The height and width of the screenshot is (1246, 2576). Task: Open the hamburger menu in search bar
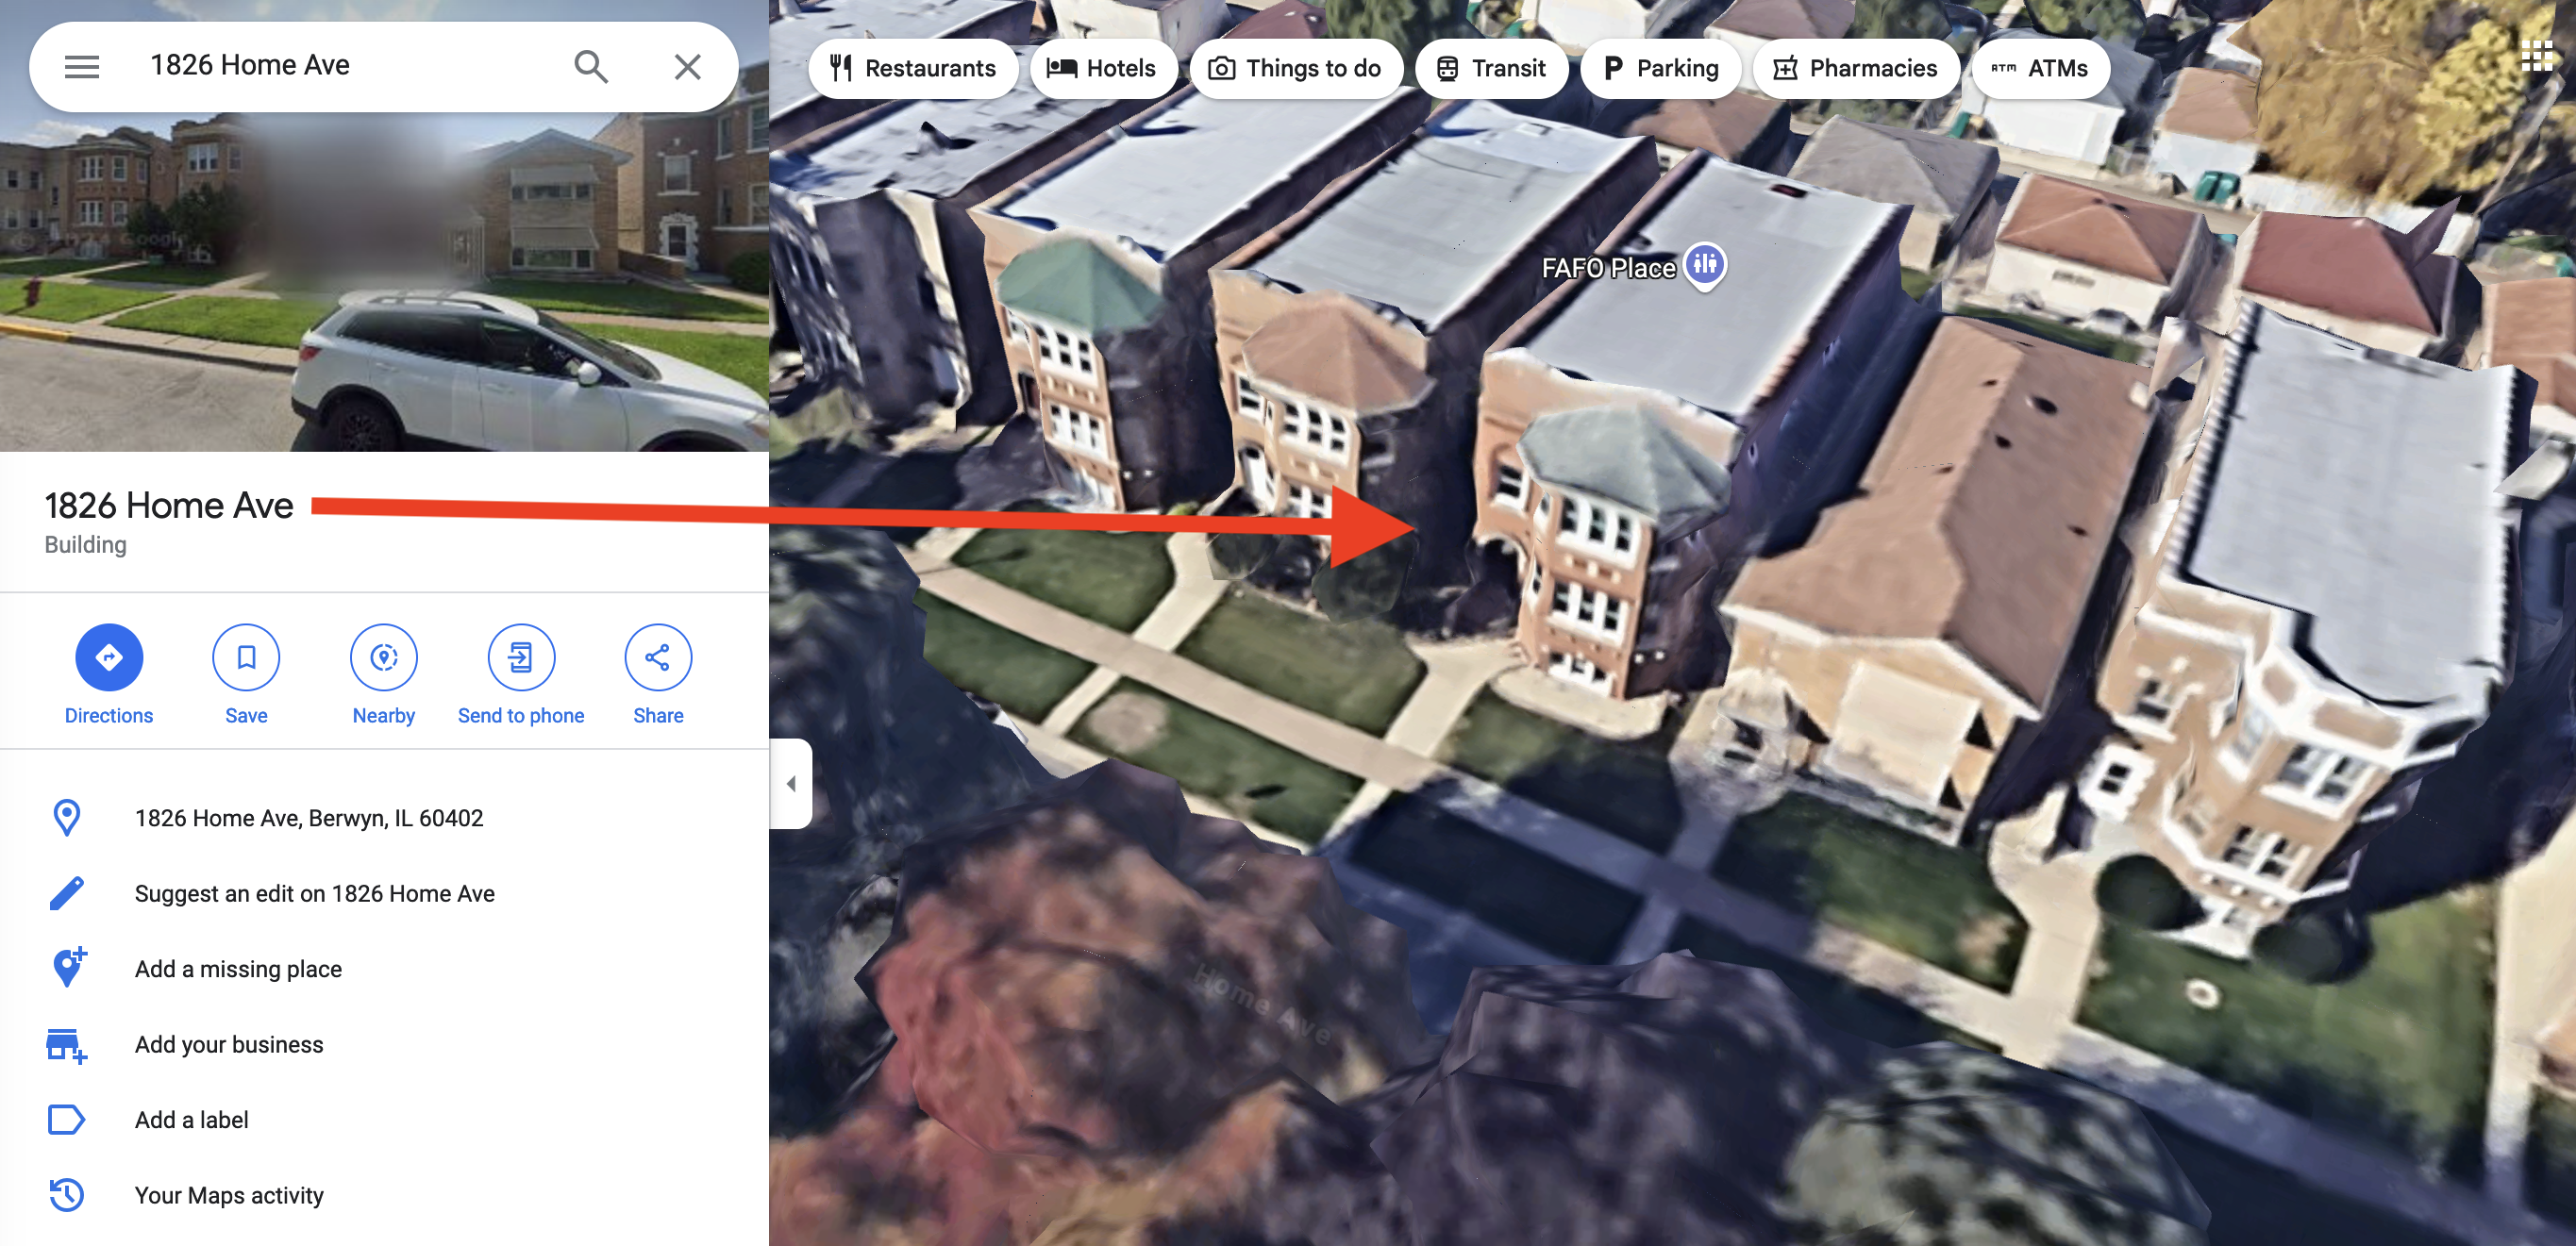click(82, 67)
